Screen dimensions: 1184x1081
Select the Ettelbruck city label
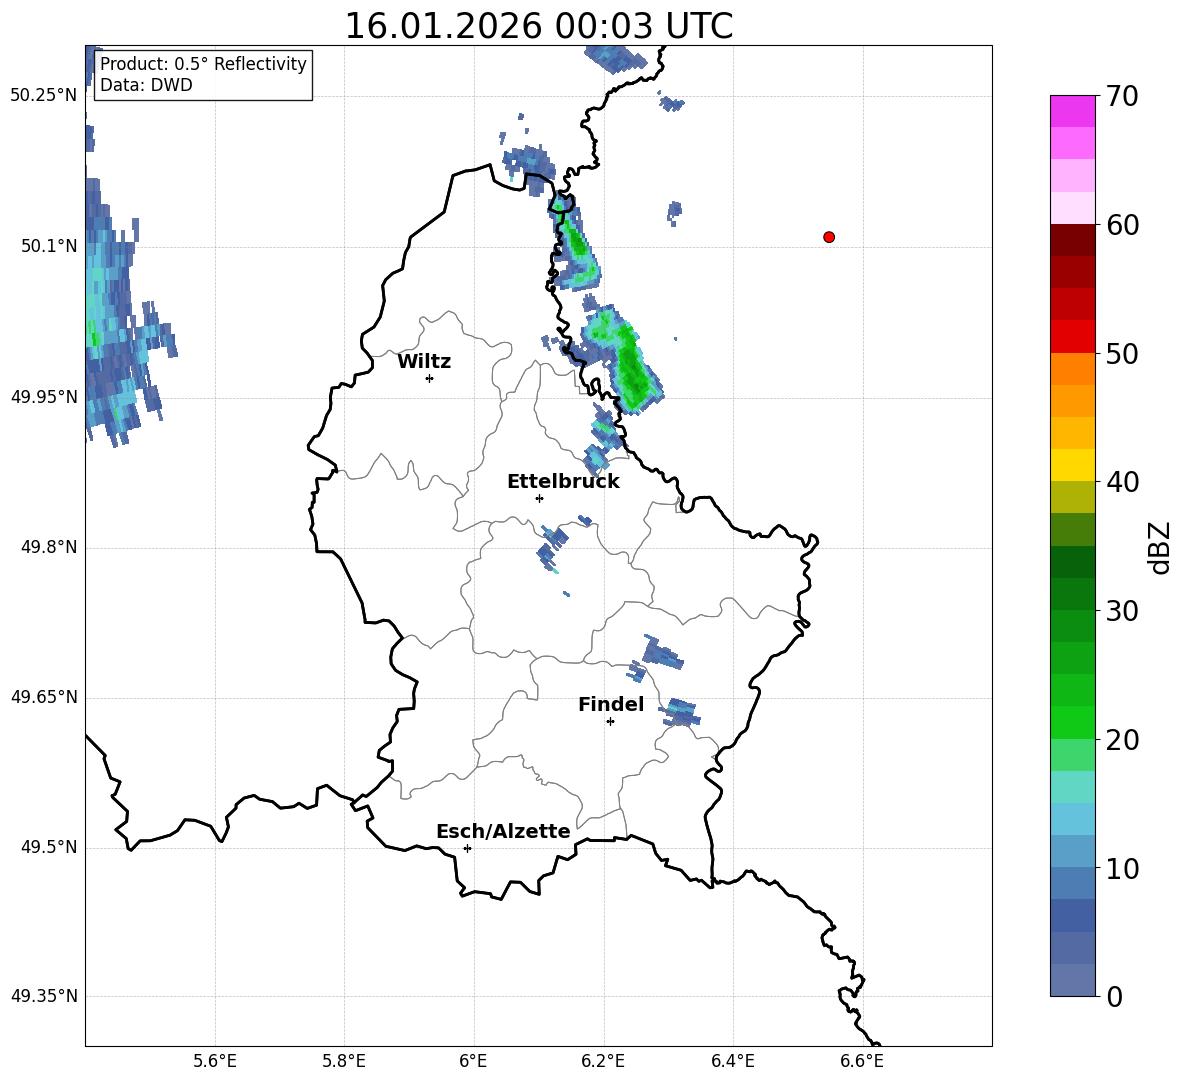[563, 482]
